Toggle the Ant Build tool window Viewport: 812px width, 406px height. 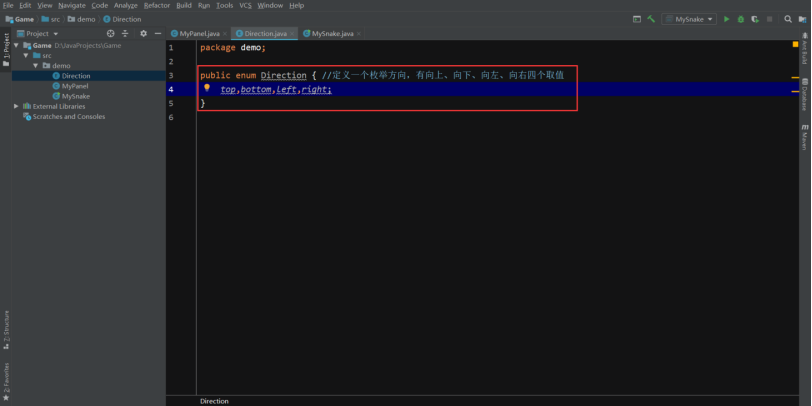click(x=805, y=48)
